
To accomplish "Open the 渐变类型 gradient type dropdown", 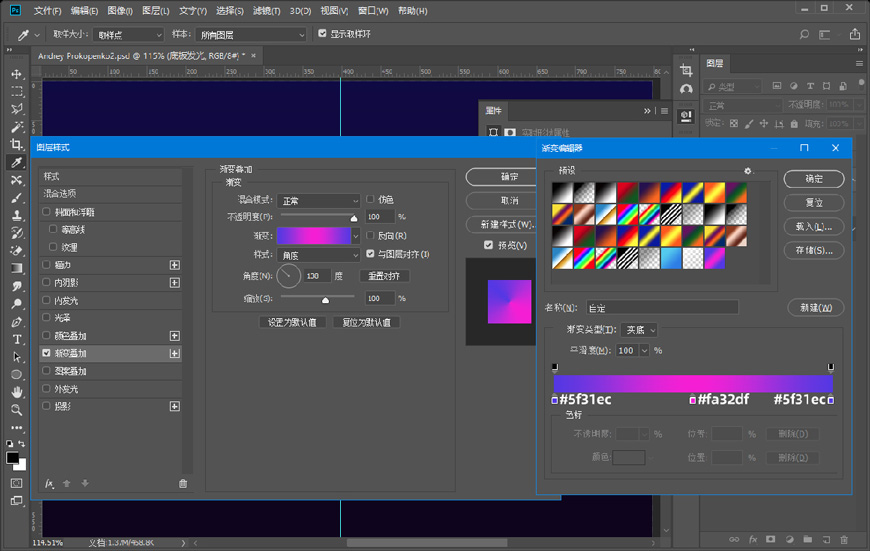I will click(x=639, y=330).
